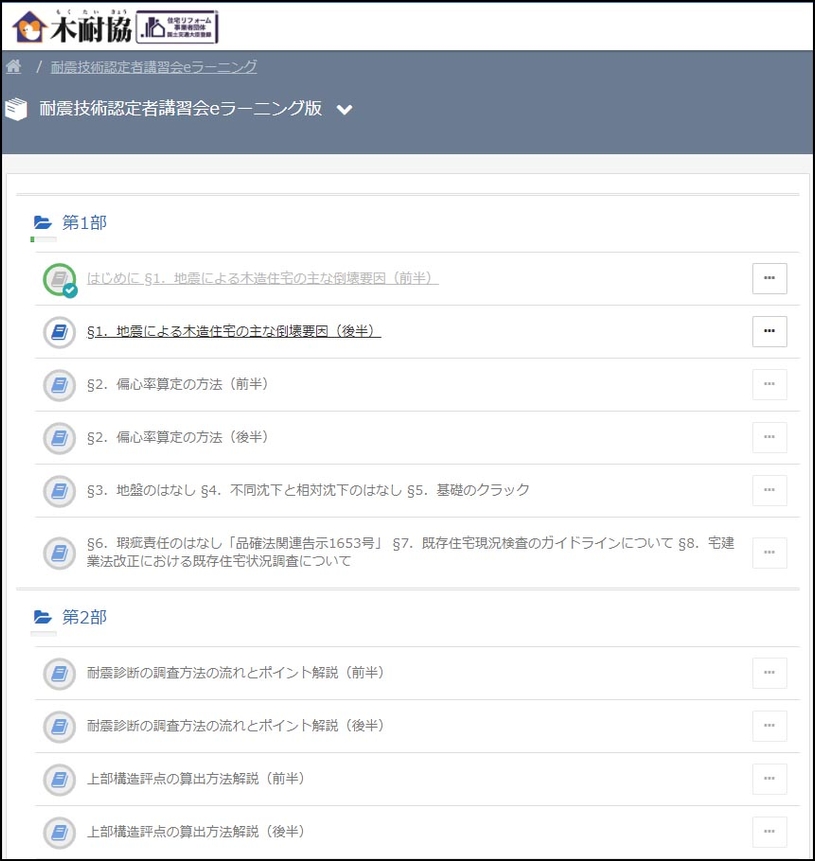The width and height of the screenshot is (815, 861).
Task: Click the 木耐協 logo in header
Action: pos(70,26)
